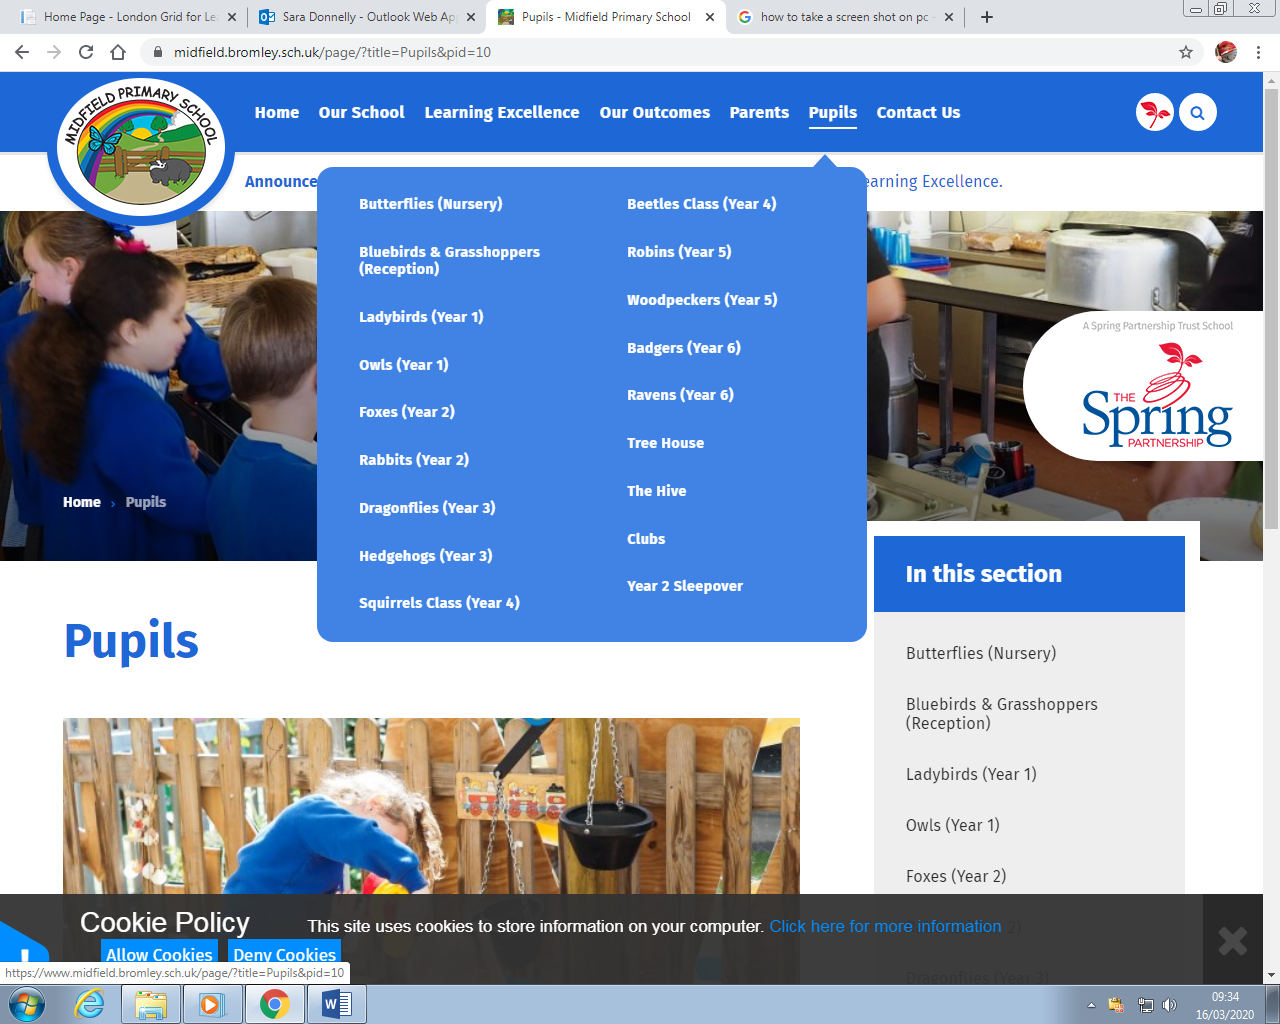Image resolution: width=1280 pixels, height=1024 pixels.
Task: Click Allow Cookies button
Action: (x=159, y=954)
